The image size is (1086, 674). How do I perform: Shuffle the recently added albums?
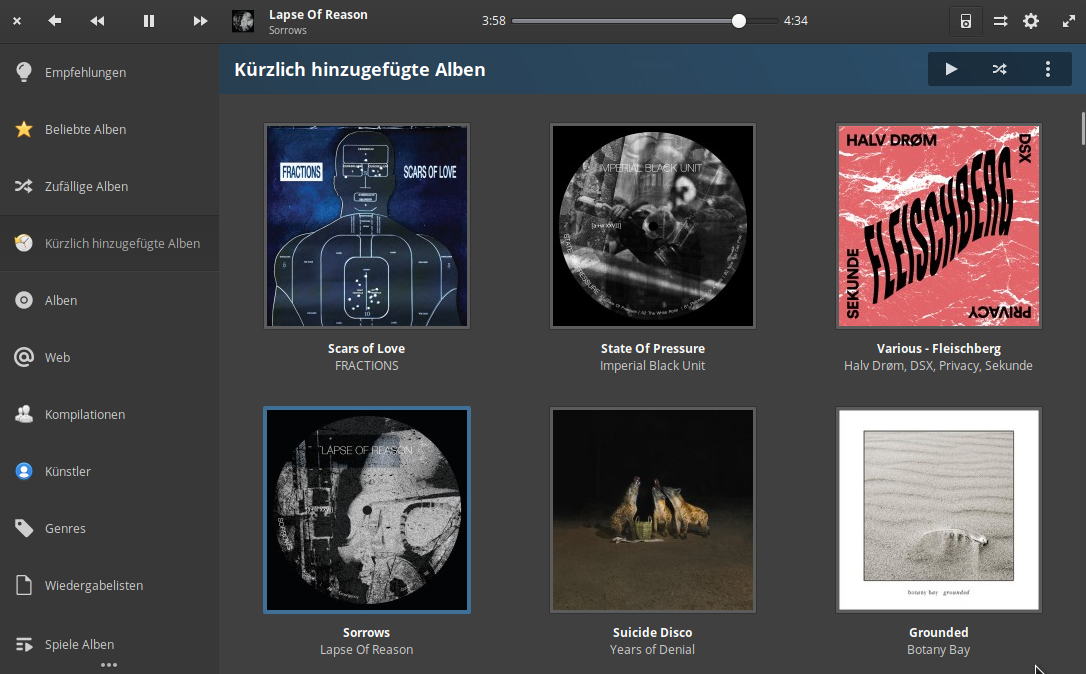(x=999, y=69)
